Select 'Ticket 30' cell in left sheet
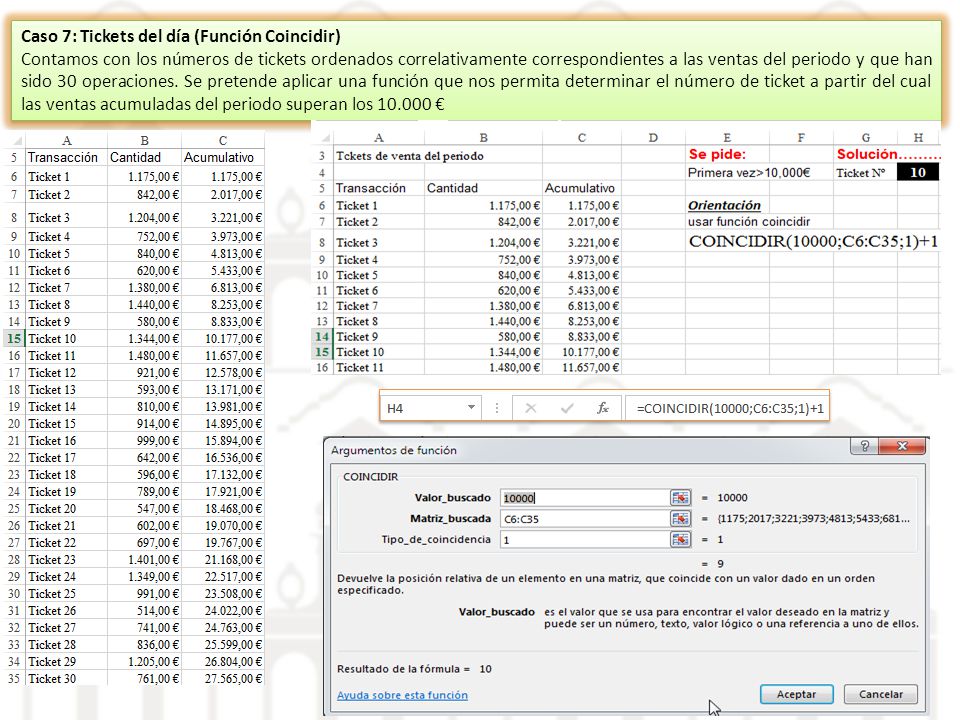 [x=66, y=678]
